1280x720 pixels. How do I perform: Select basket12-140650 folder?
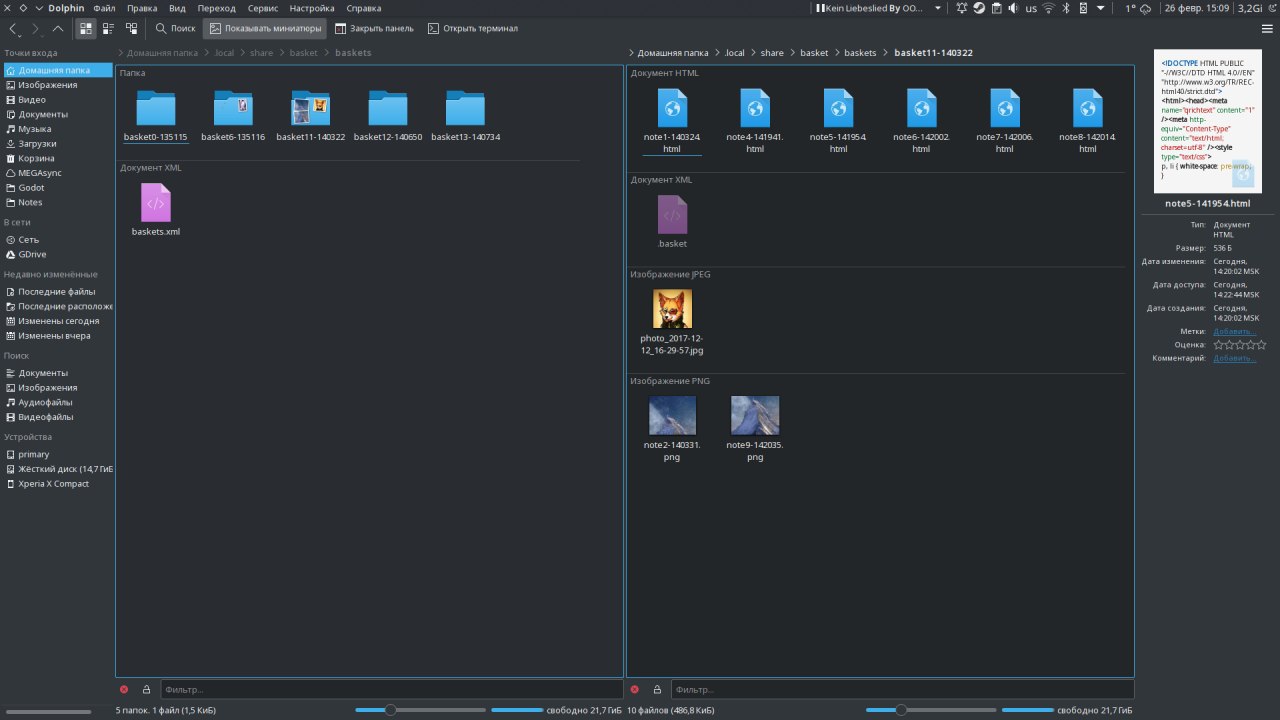pyautogui.click(x=388, y=115)
